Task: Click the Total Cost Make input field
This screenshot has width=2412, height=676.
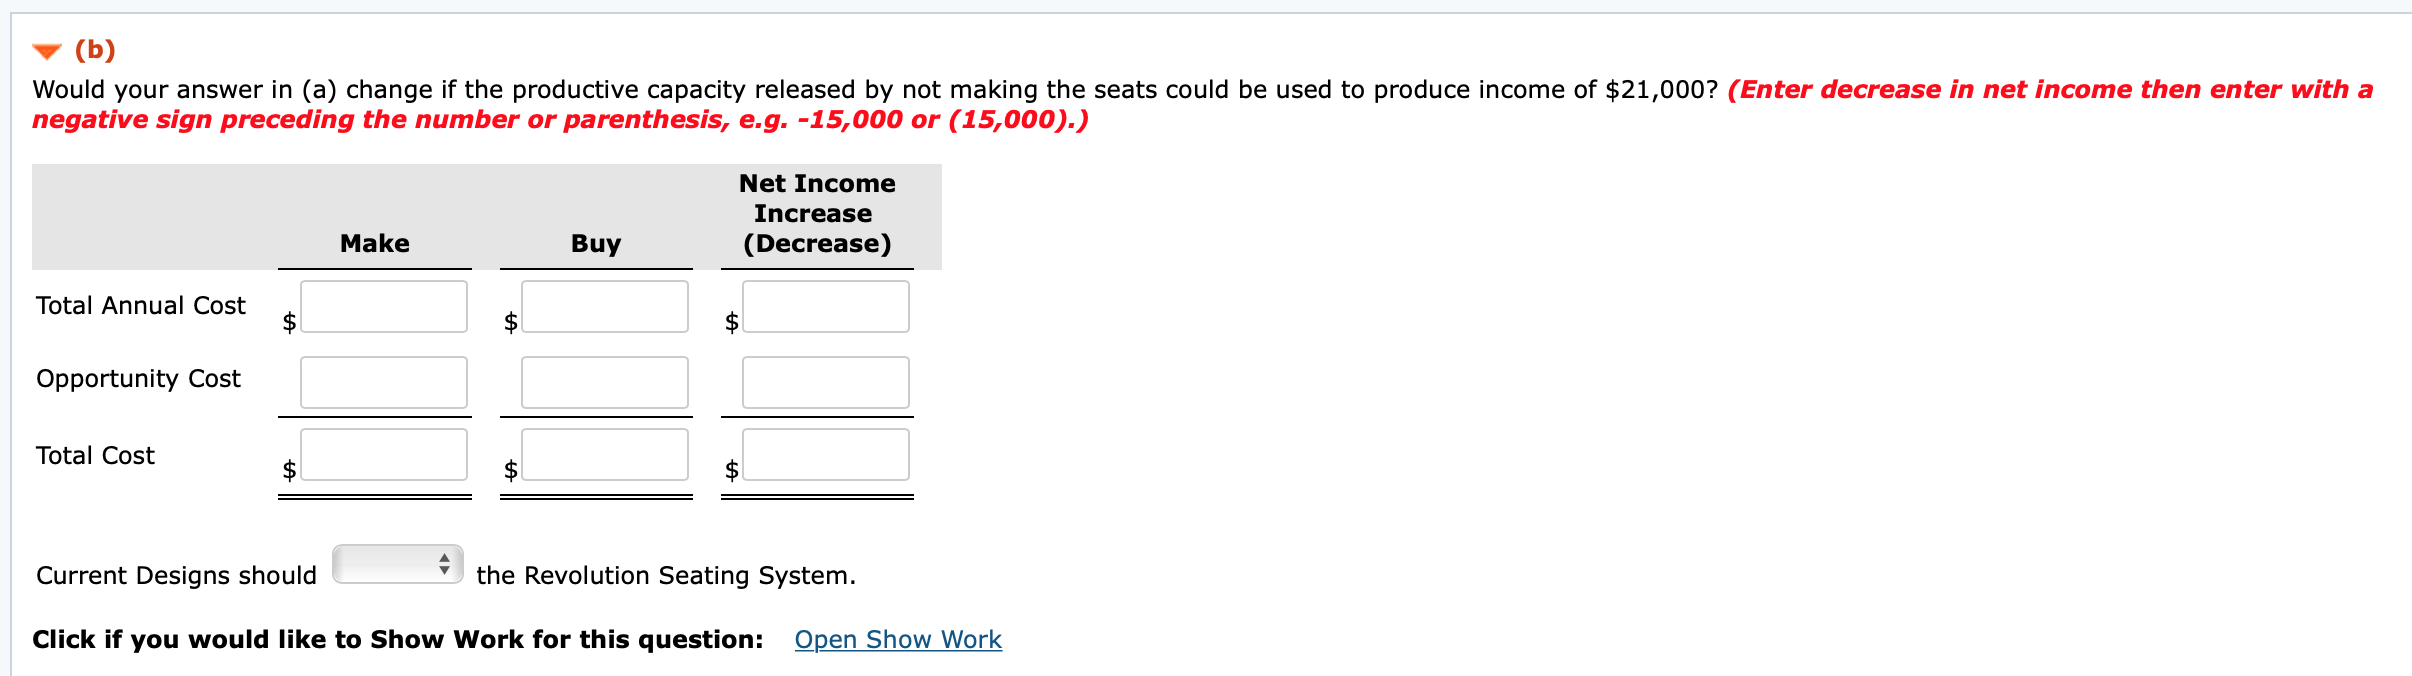Action: (x=383, y=455)
